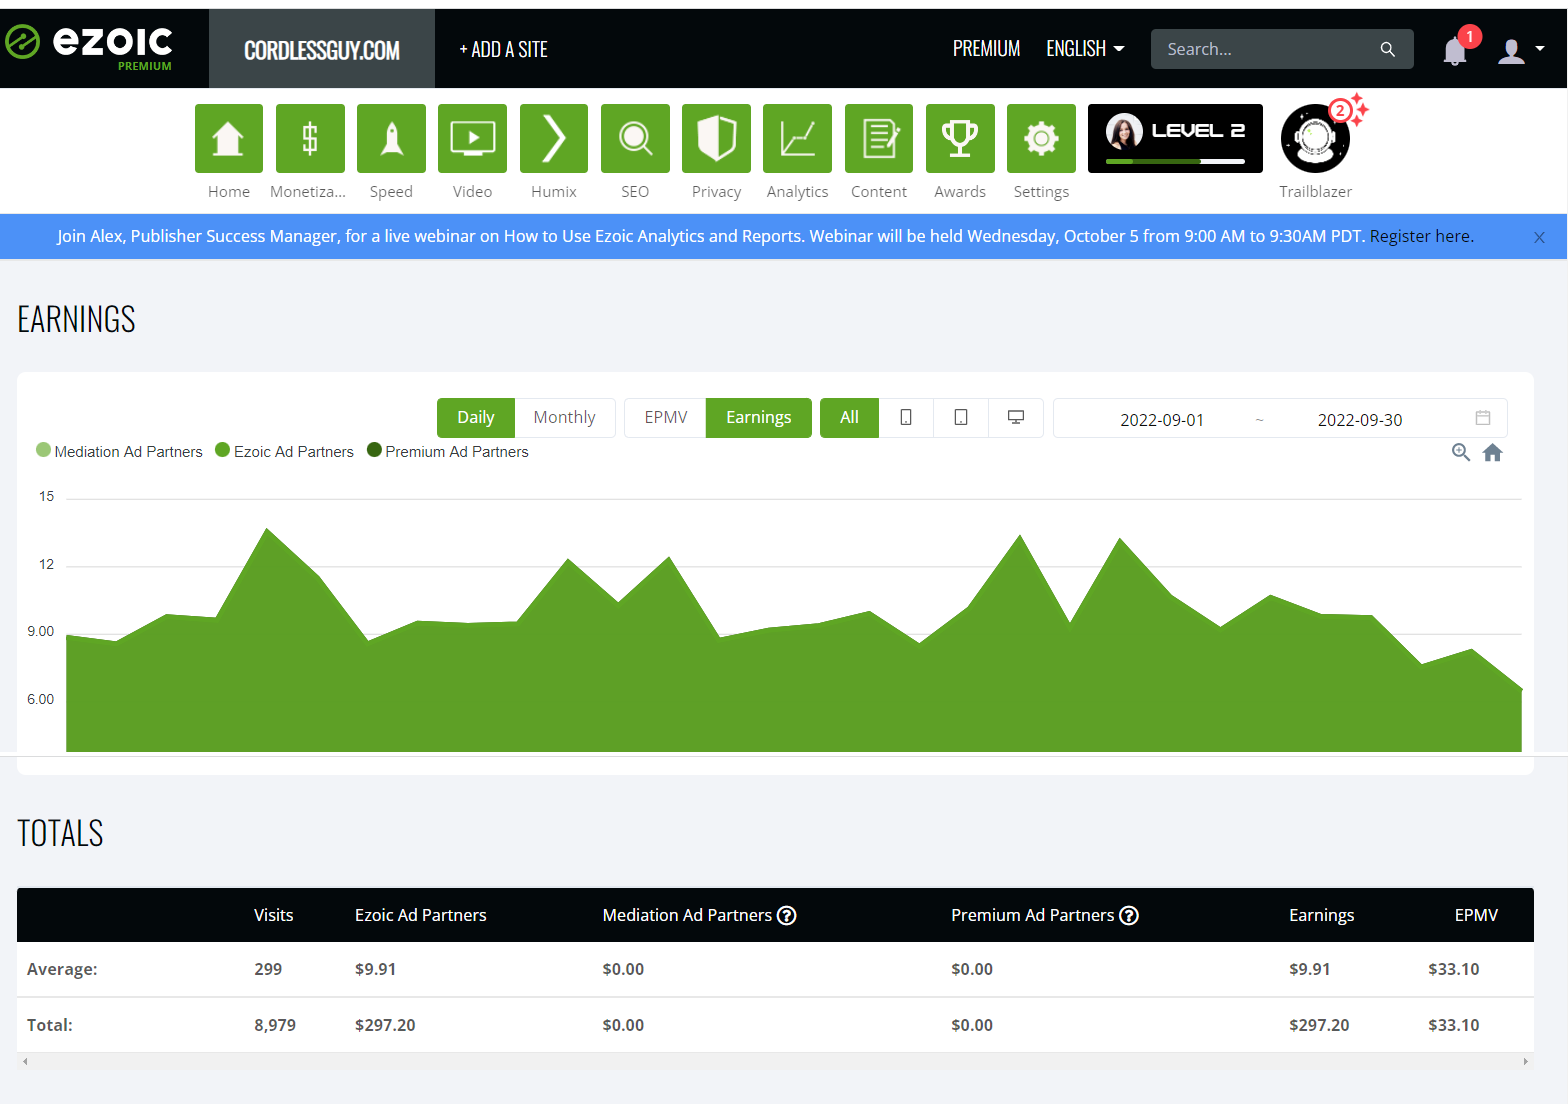Image resolution: width=1568 pixels, height=1104 pixels.
Task: Click the average visits value 299
Action: 268,969
